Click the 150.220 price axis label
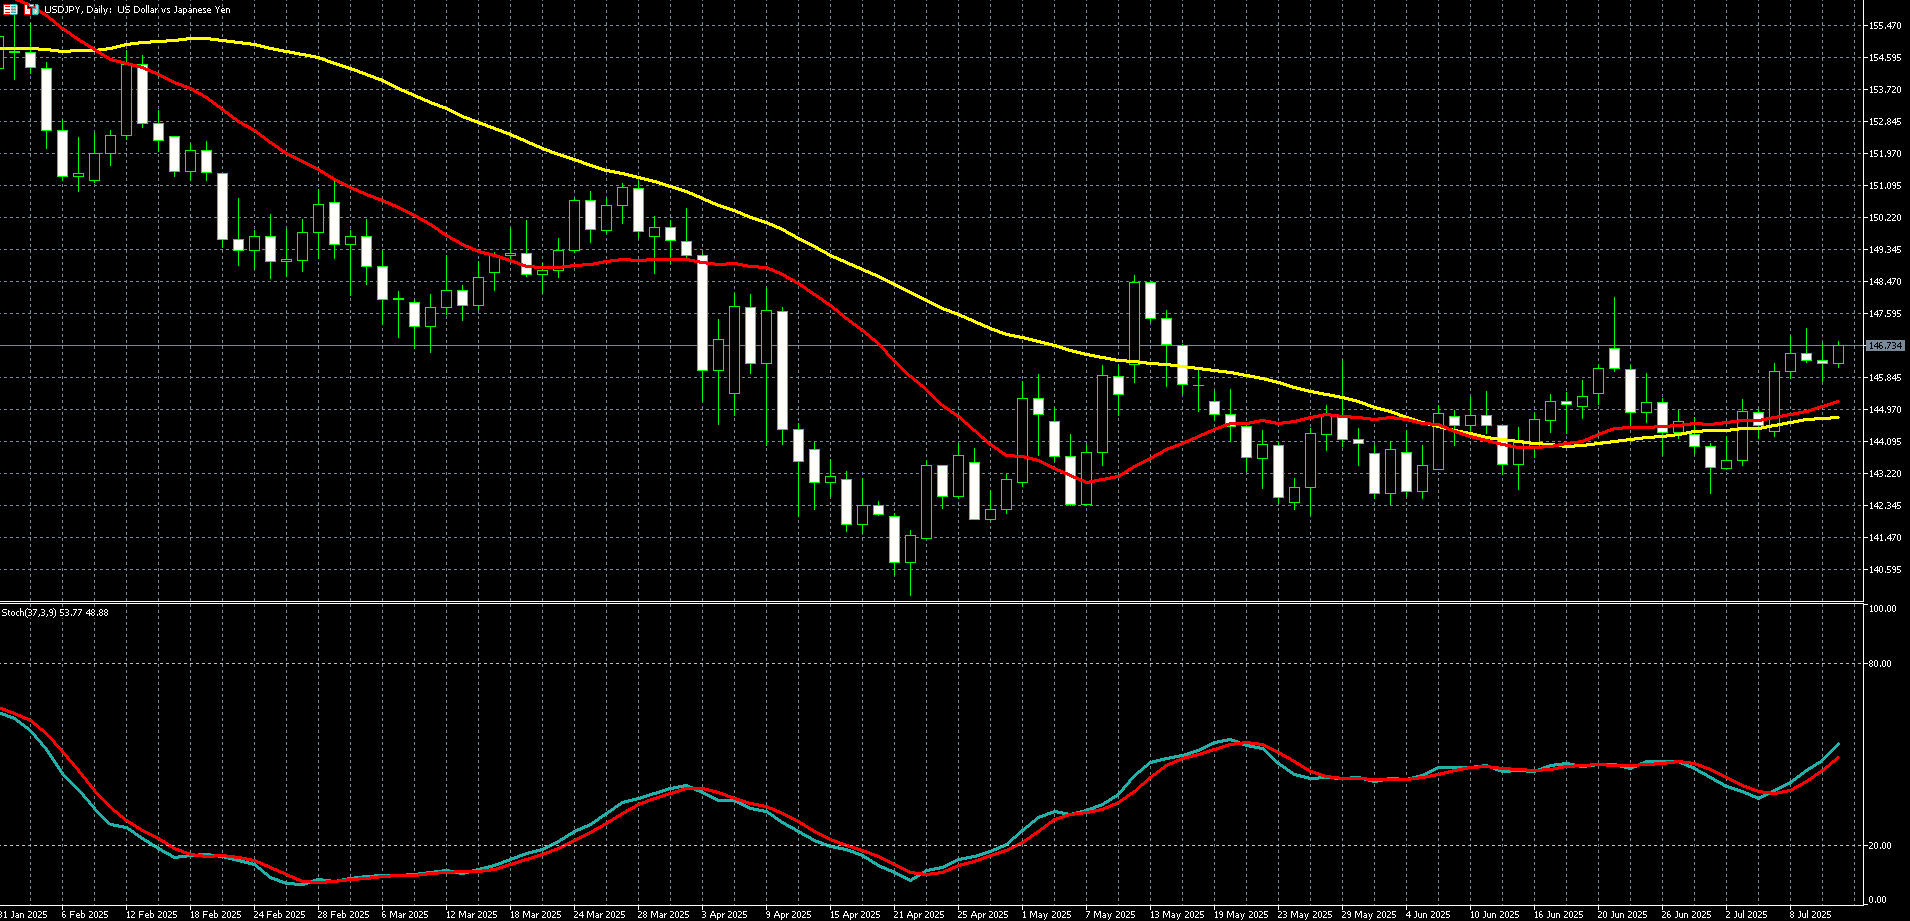The image size is (1910, 921). [1885, 218]
